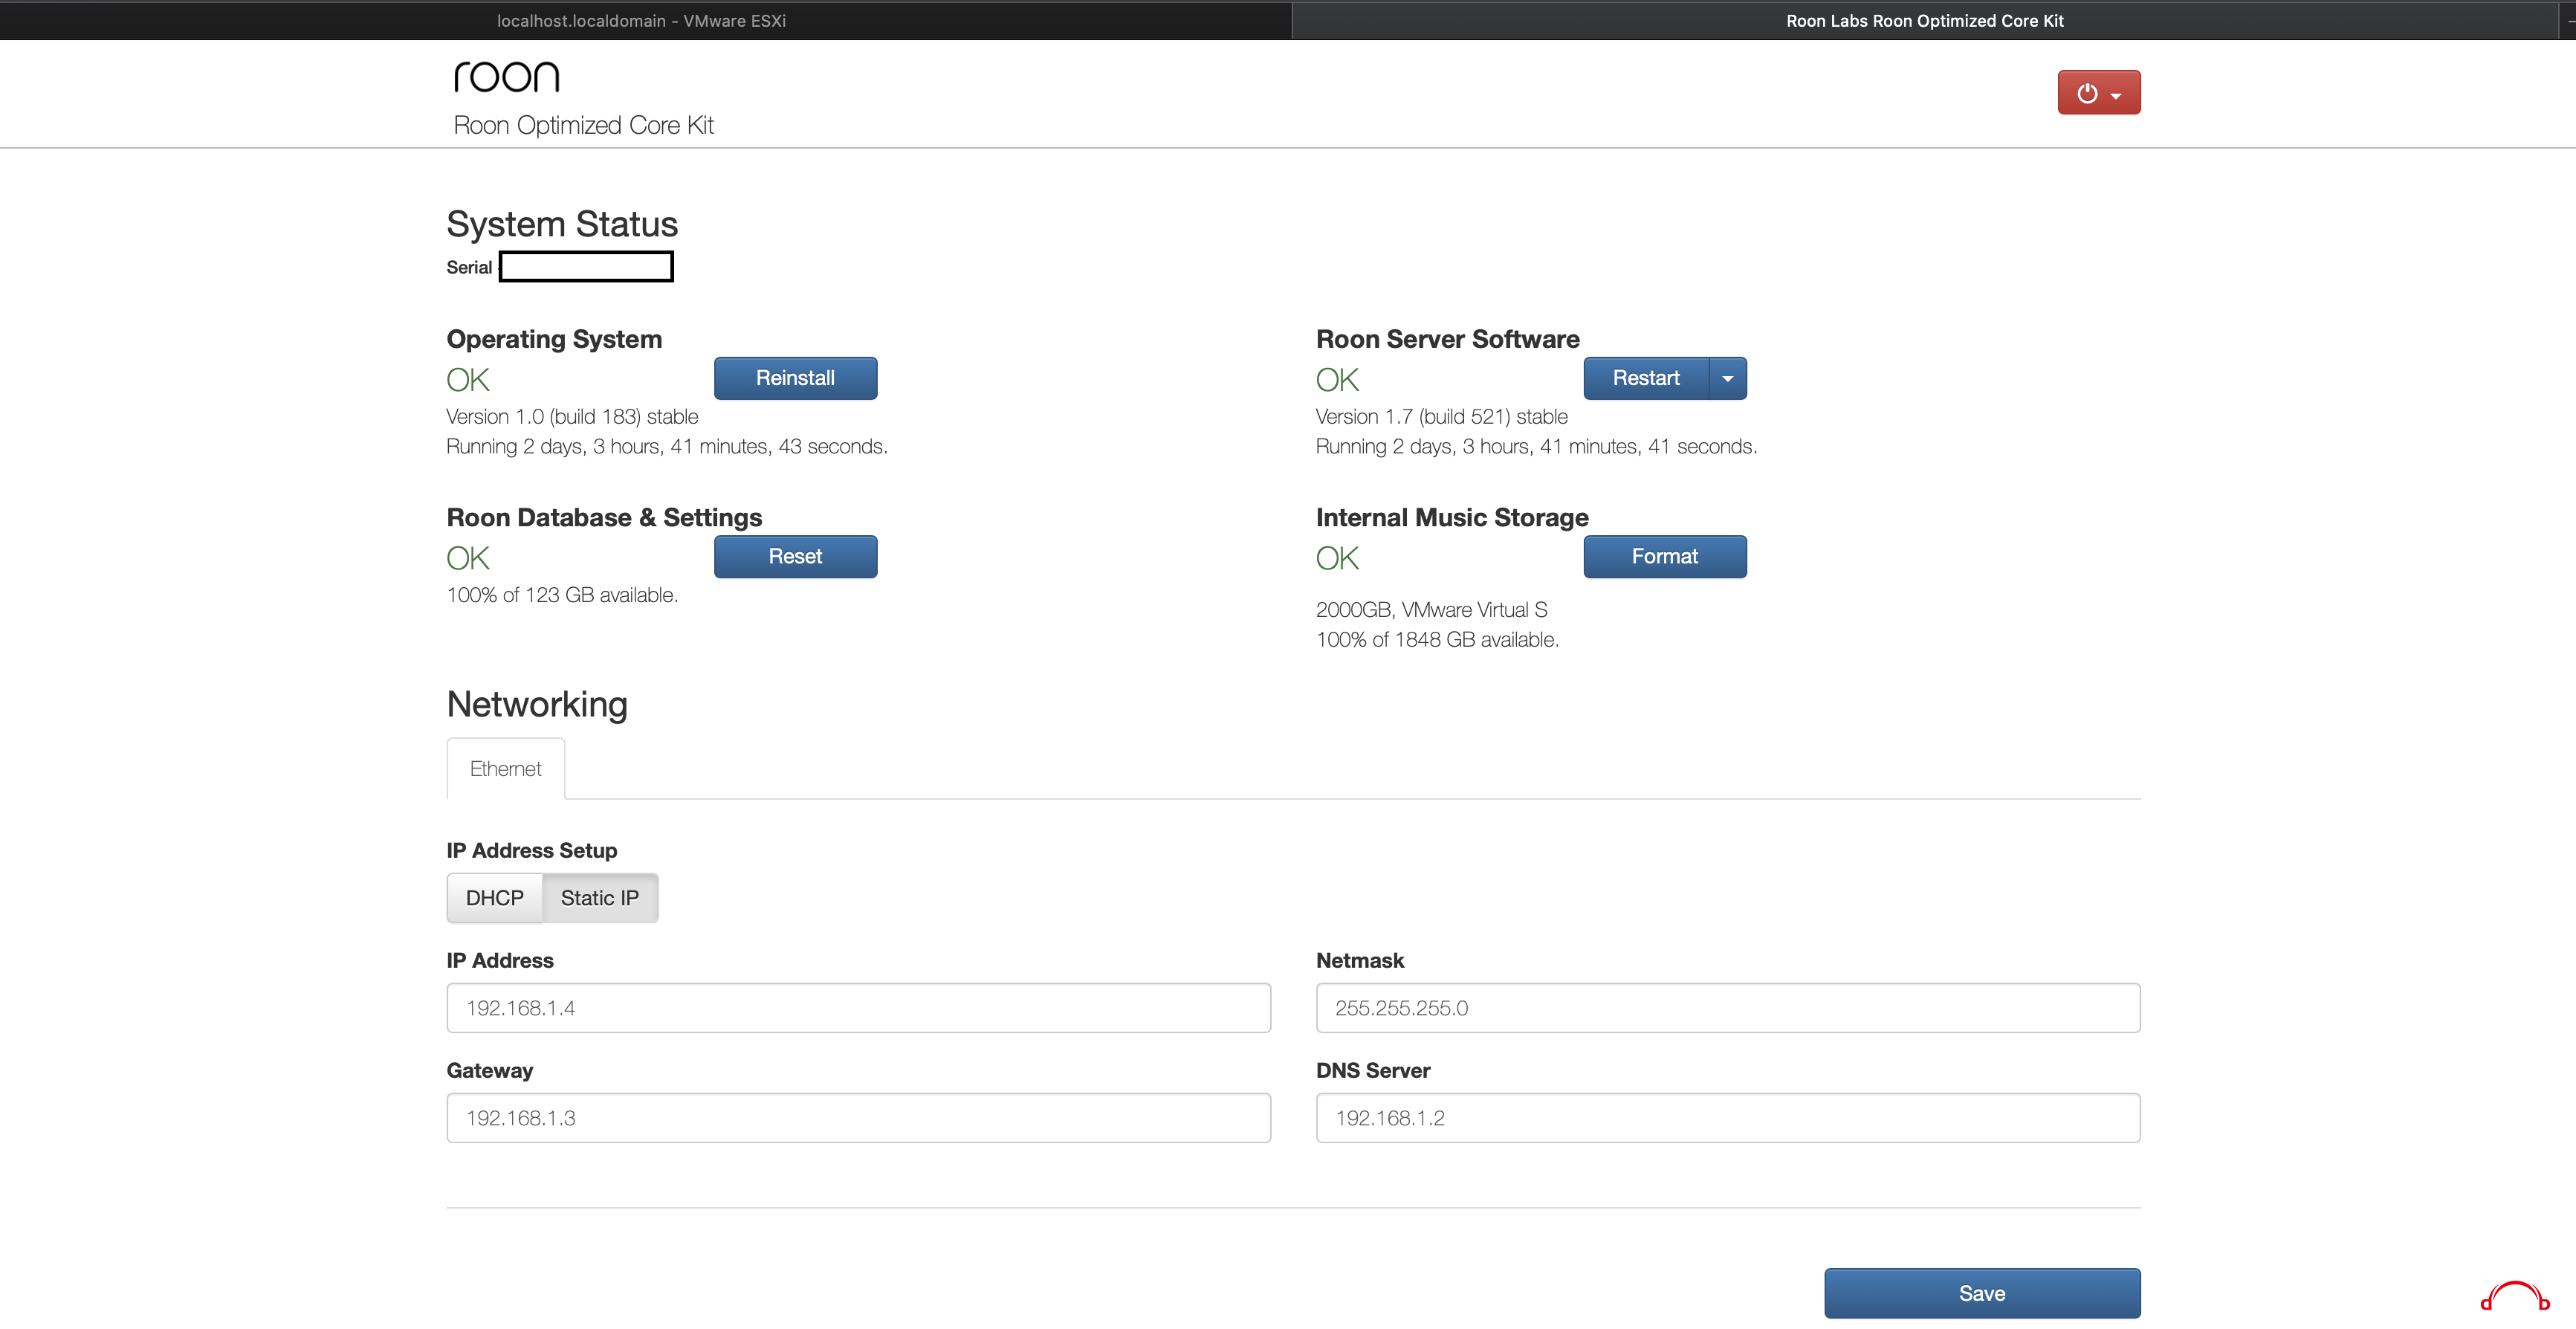Focus the Gateway input field
Image resolution: width=2576 pixels, height=1329 pixels.
point(858,1117)
